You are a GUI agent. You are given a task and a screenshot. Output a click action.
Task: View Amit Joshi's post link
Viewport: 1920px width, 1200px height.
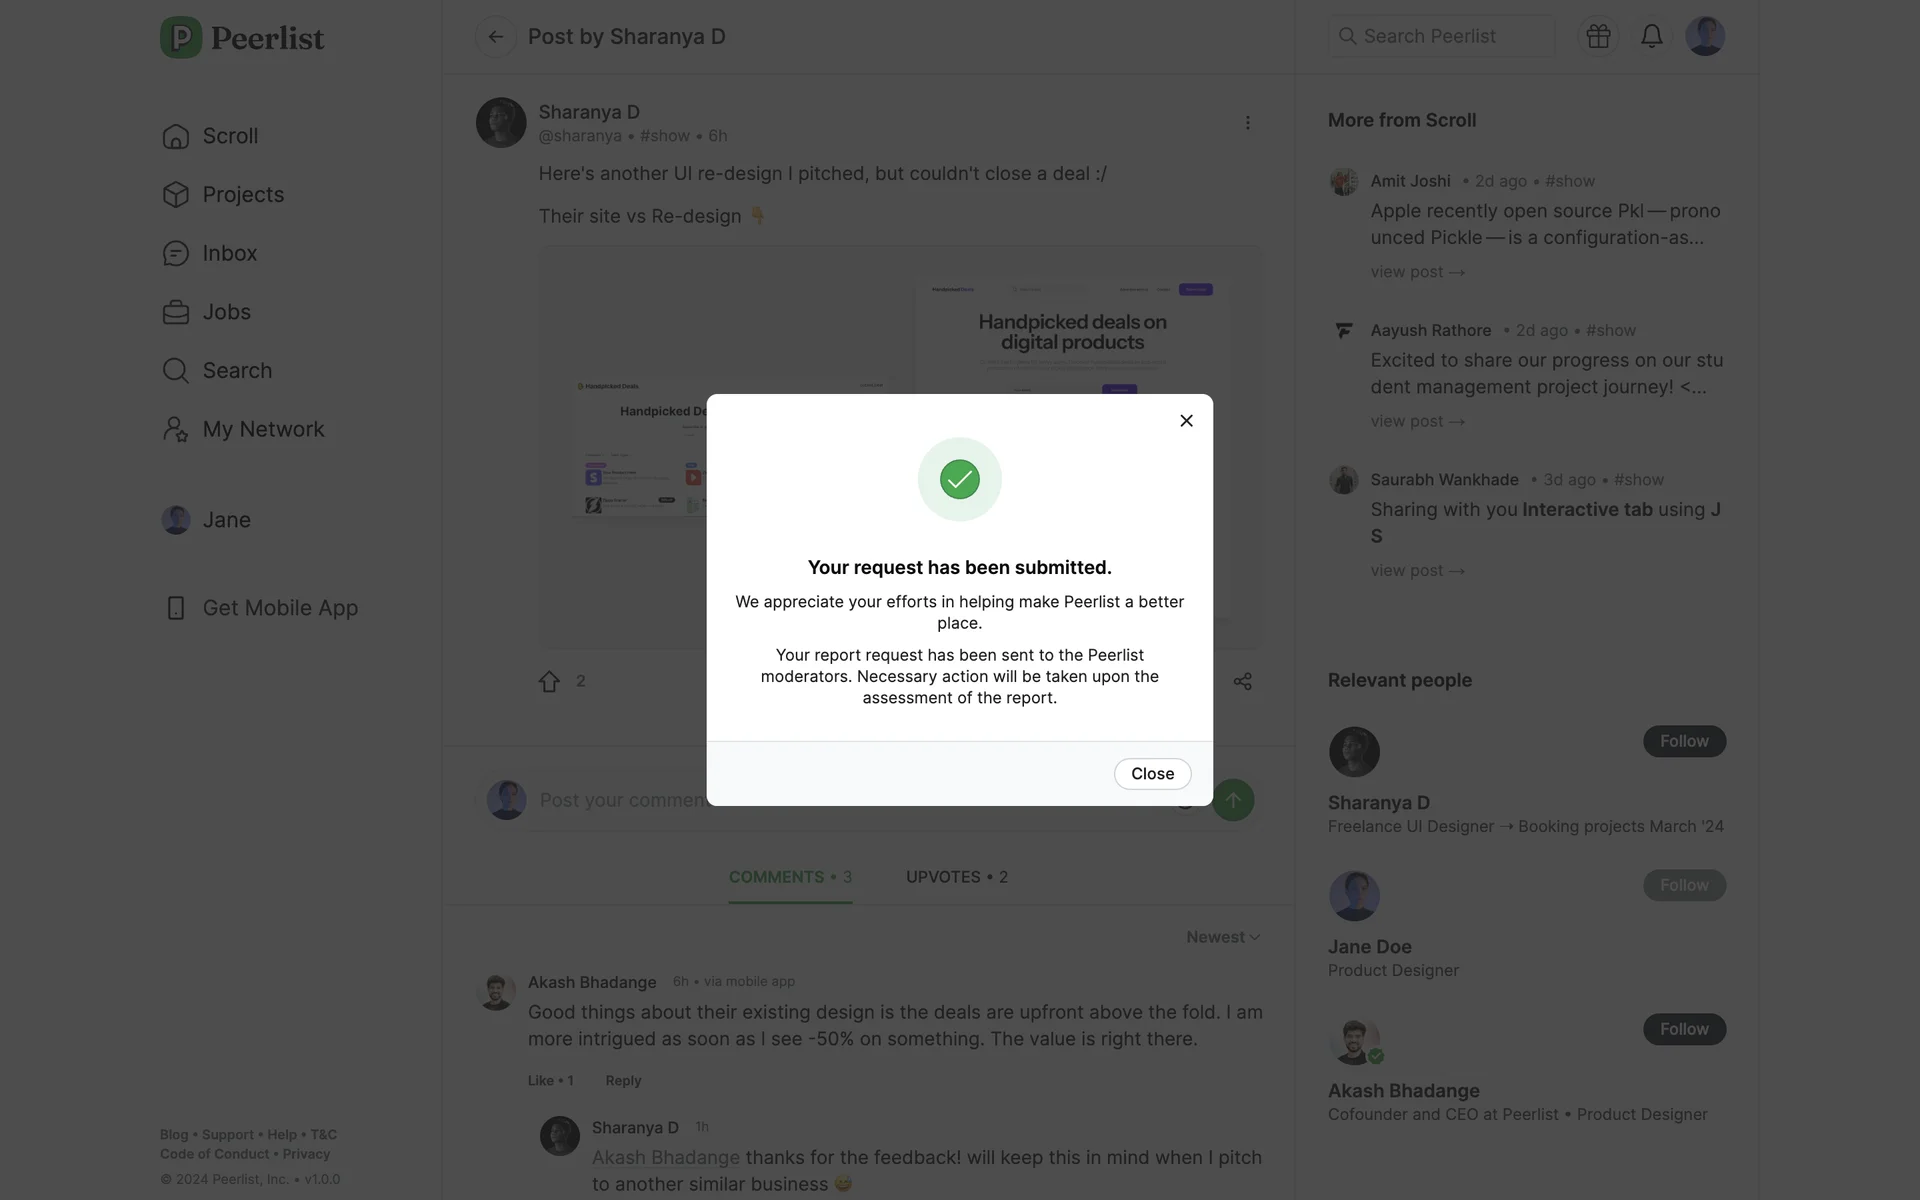click(x=1417, y=272)
